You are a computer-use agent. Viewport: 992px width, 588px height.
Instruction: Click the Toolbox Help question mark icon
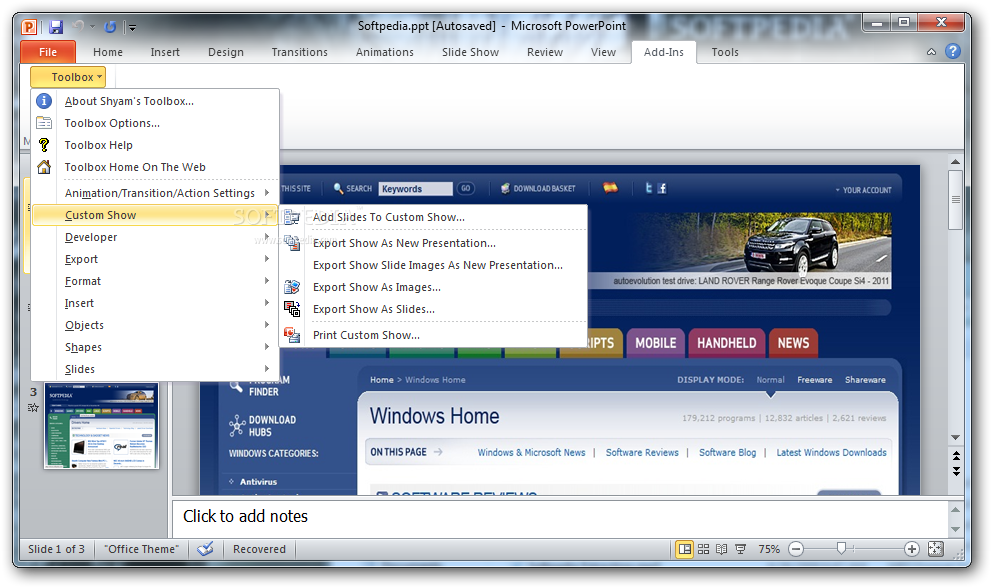pyautogui.click(x=44, y=145)
